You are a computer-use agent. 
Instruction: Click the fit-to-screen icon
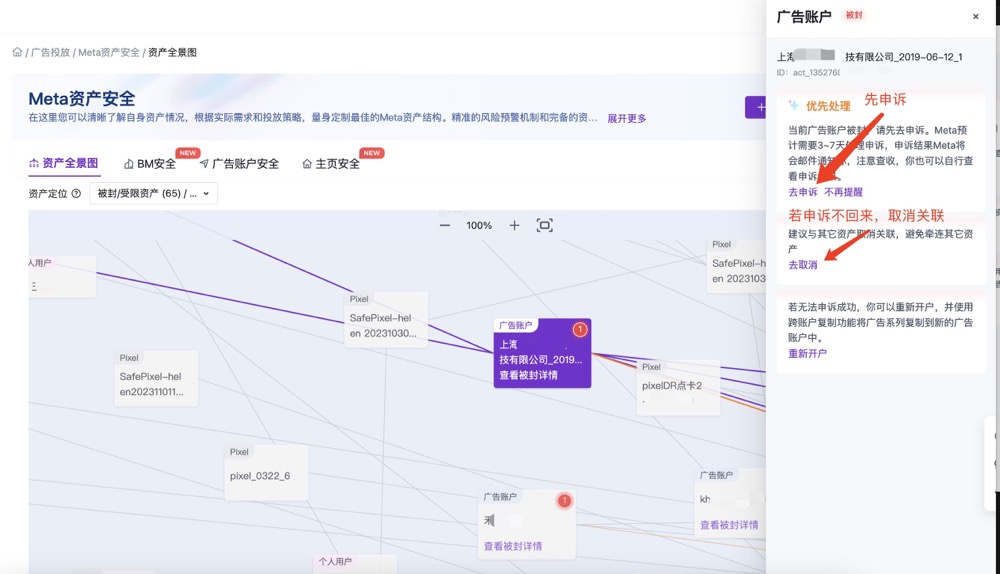coord(545,225)
